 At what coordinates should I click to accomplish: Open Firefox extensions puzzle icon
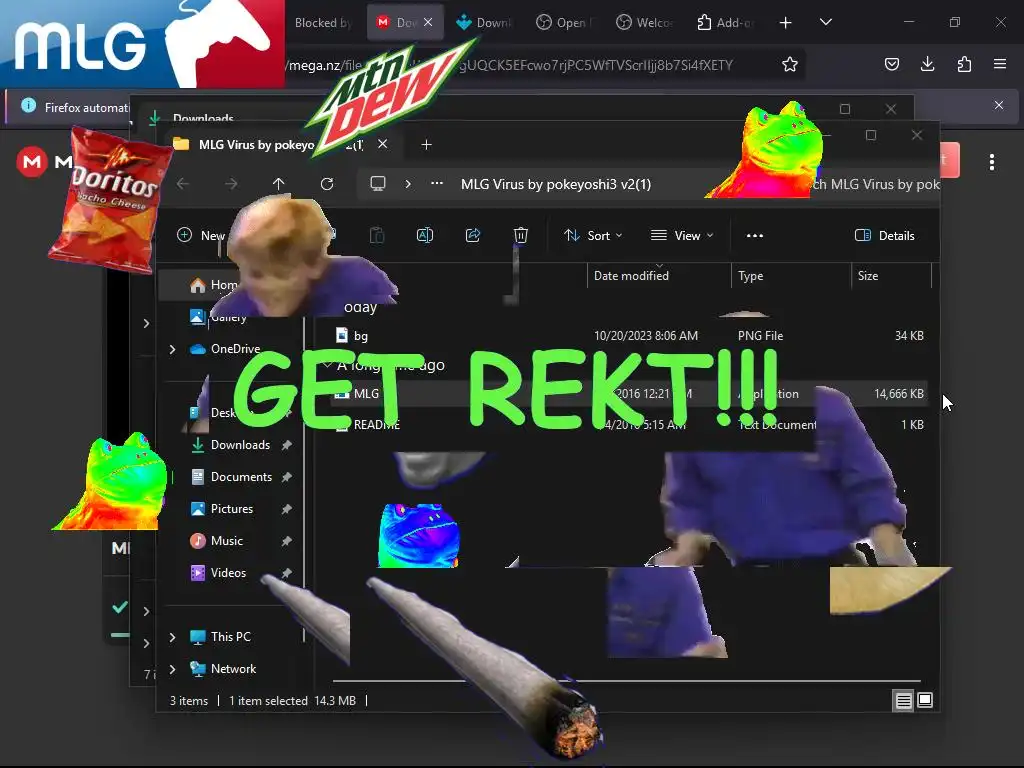(964, 64)
